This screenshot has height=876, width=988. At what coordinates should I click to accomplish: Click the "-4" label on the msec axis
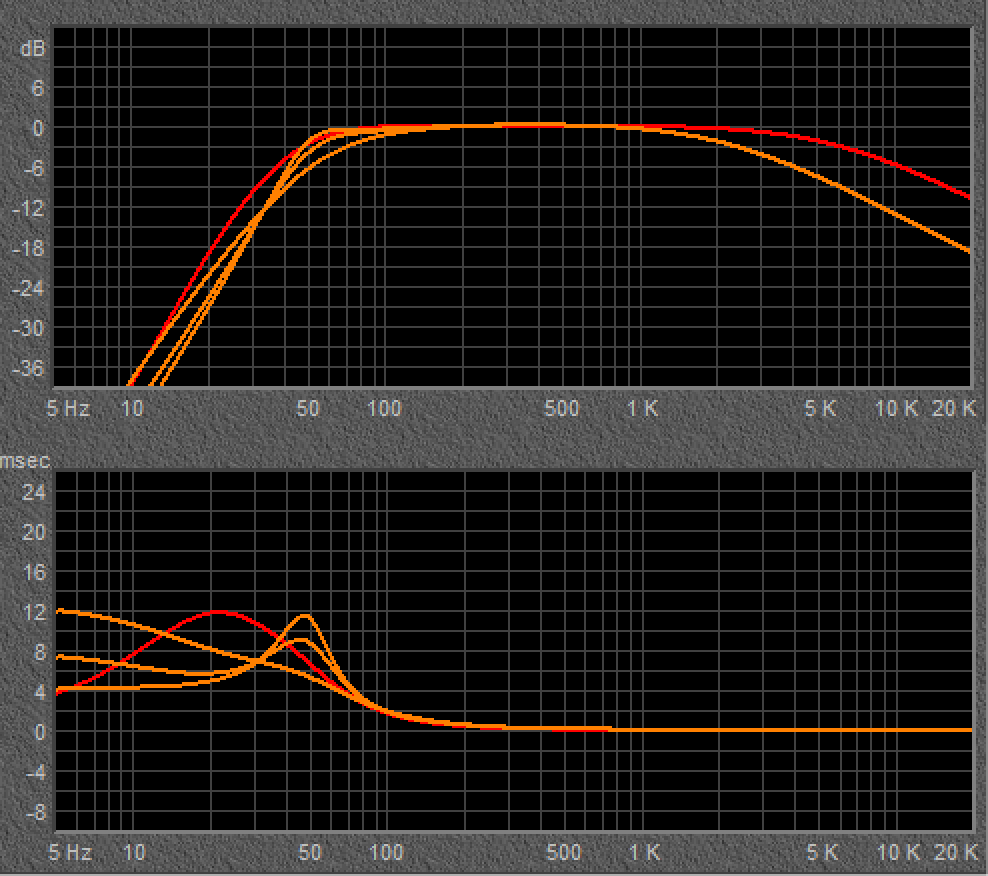pos(35,772)
